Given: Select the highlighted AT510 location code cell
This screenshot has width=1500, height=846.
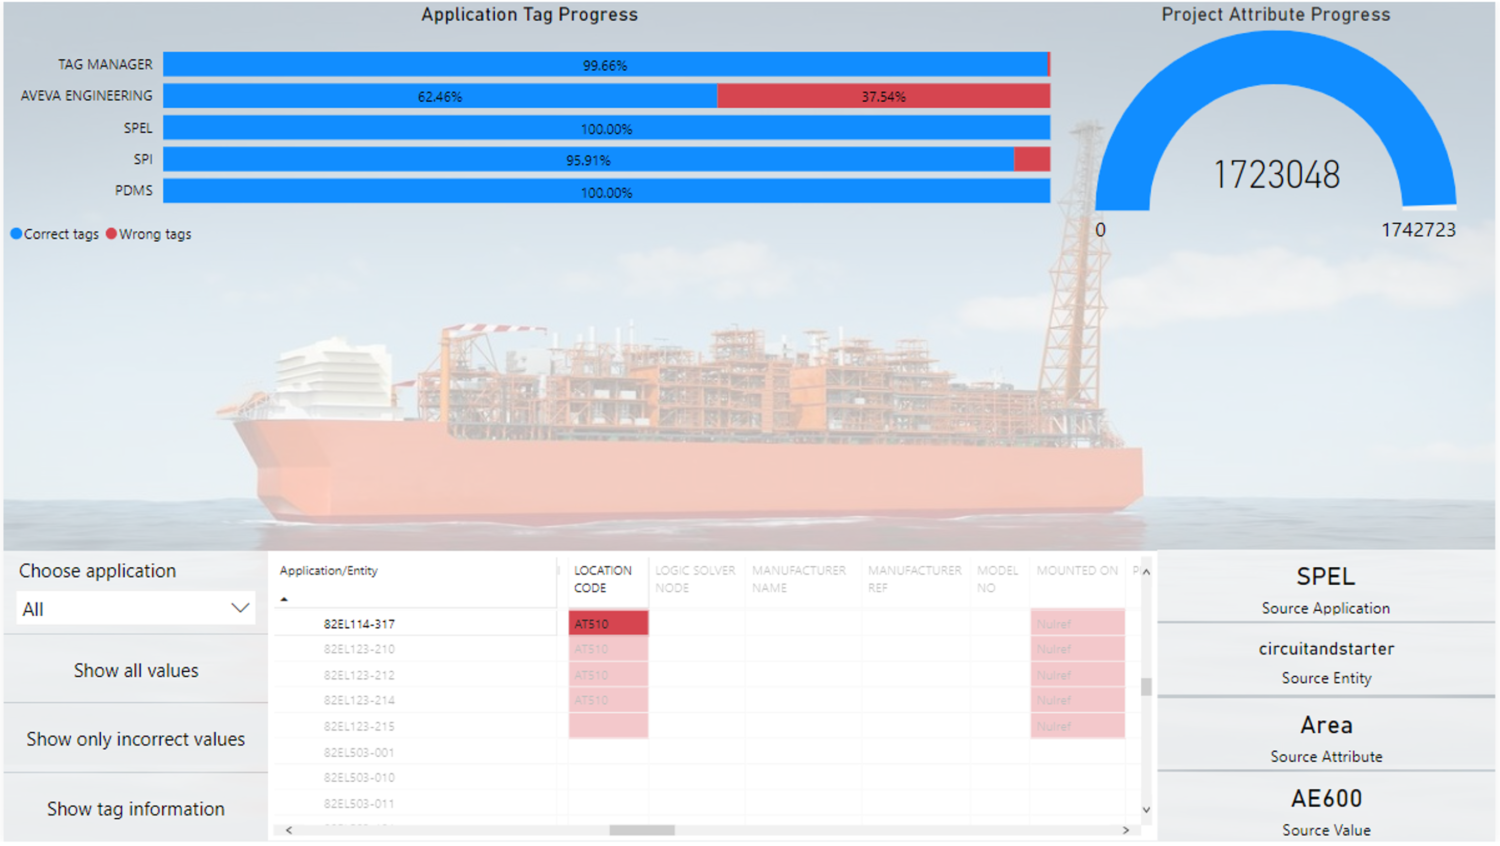Looking at the screenshot, I should point(608,624).
